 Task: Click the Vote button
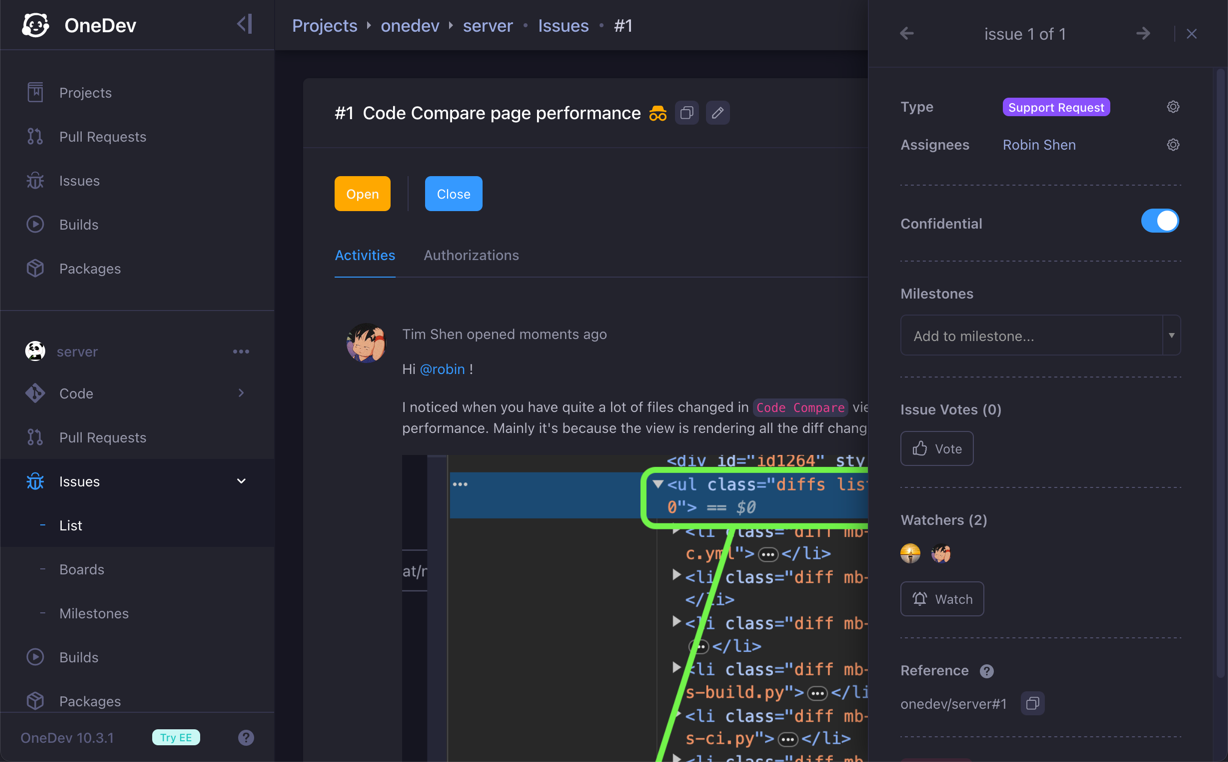[x=937, y=449]
